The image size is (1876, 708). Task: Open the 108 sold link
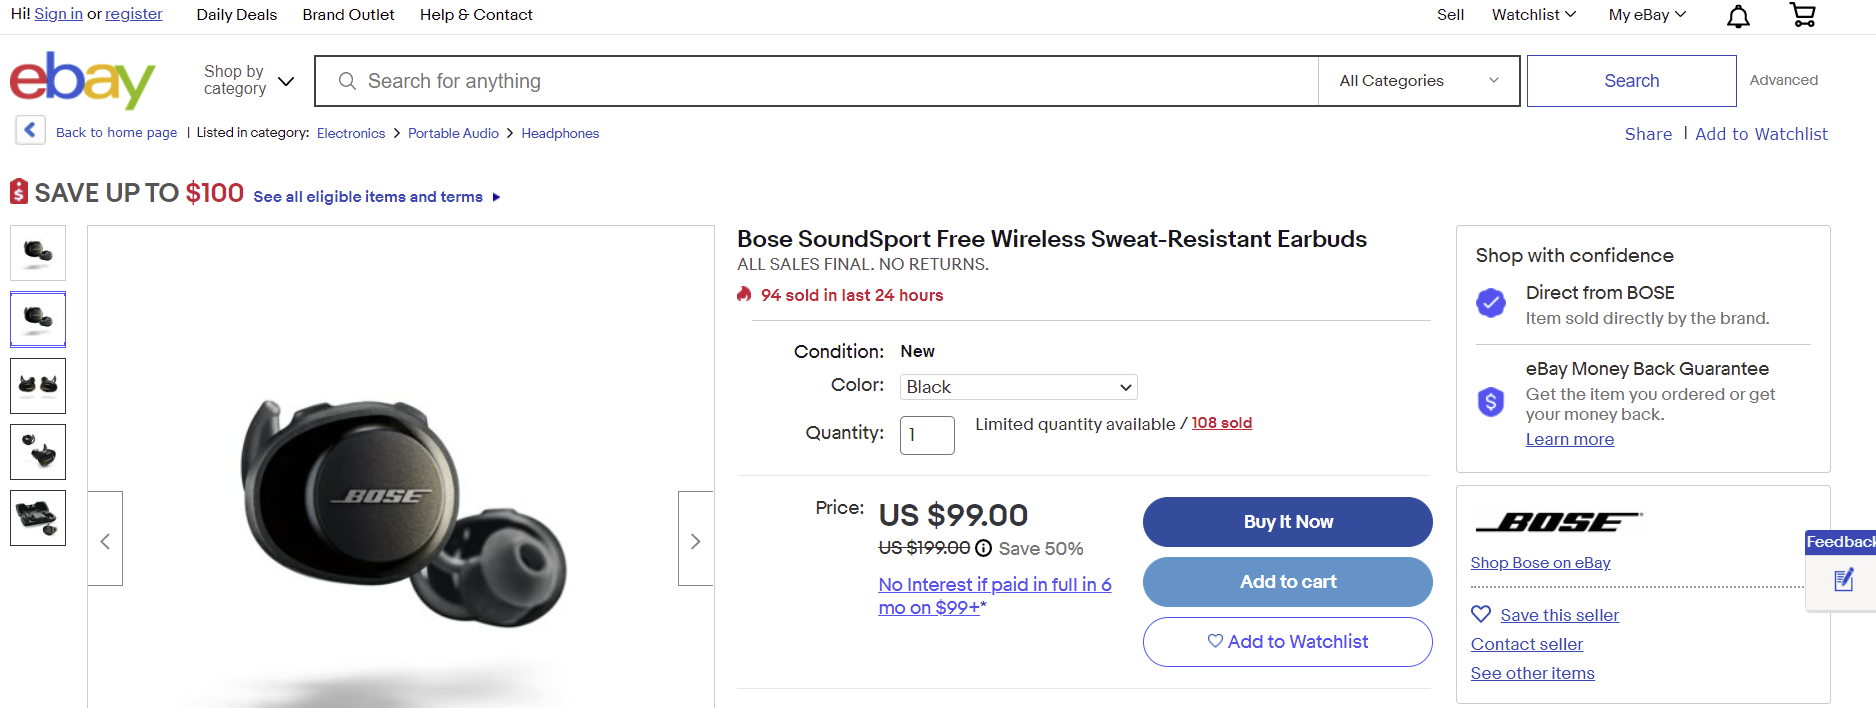[x=1221, y=423]
